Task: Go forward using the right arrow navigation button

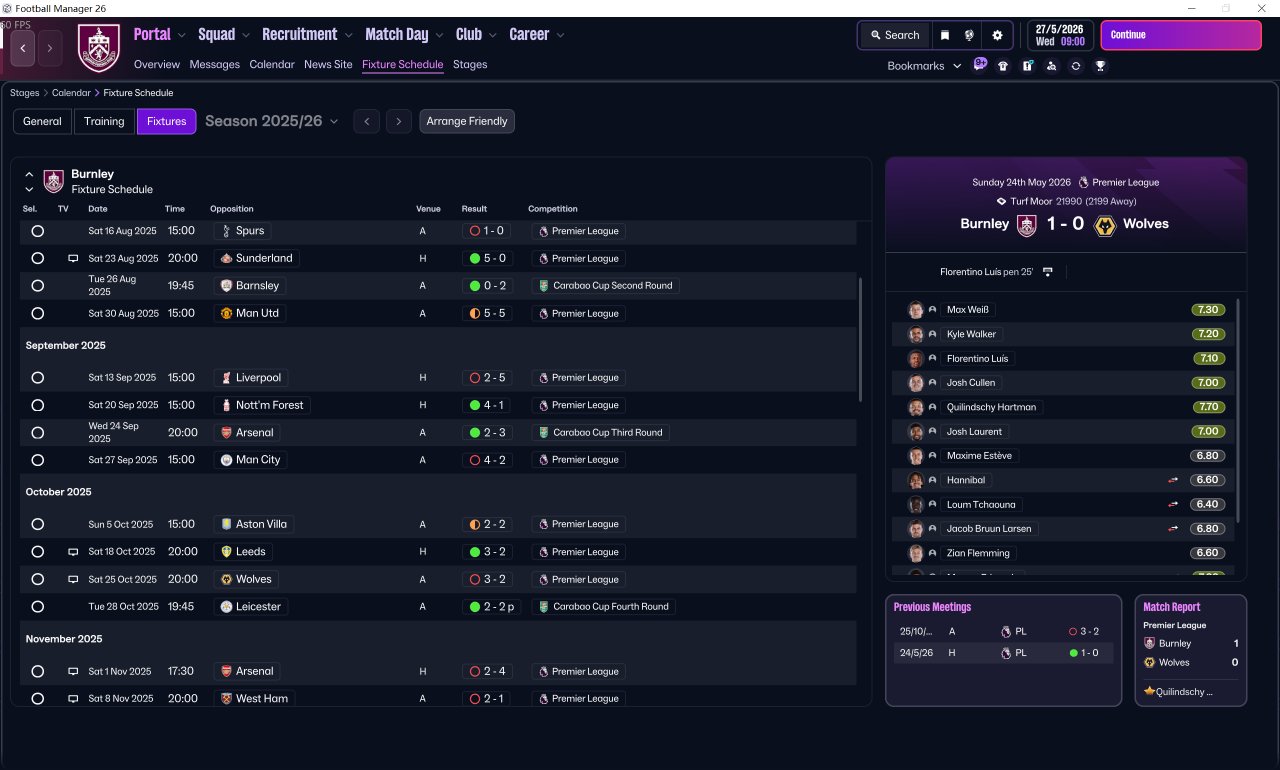Action: [x=50, y=48]
